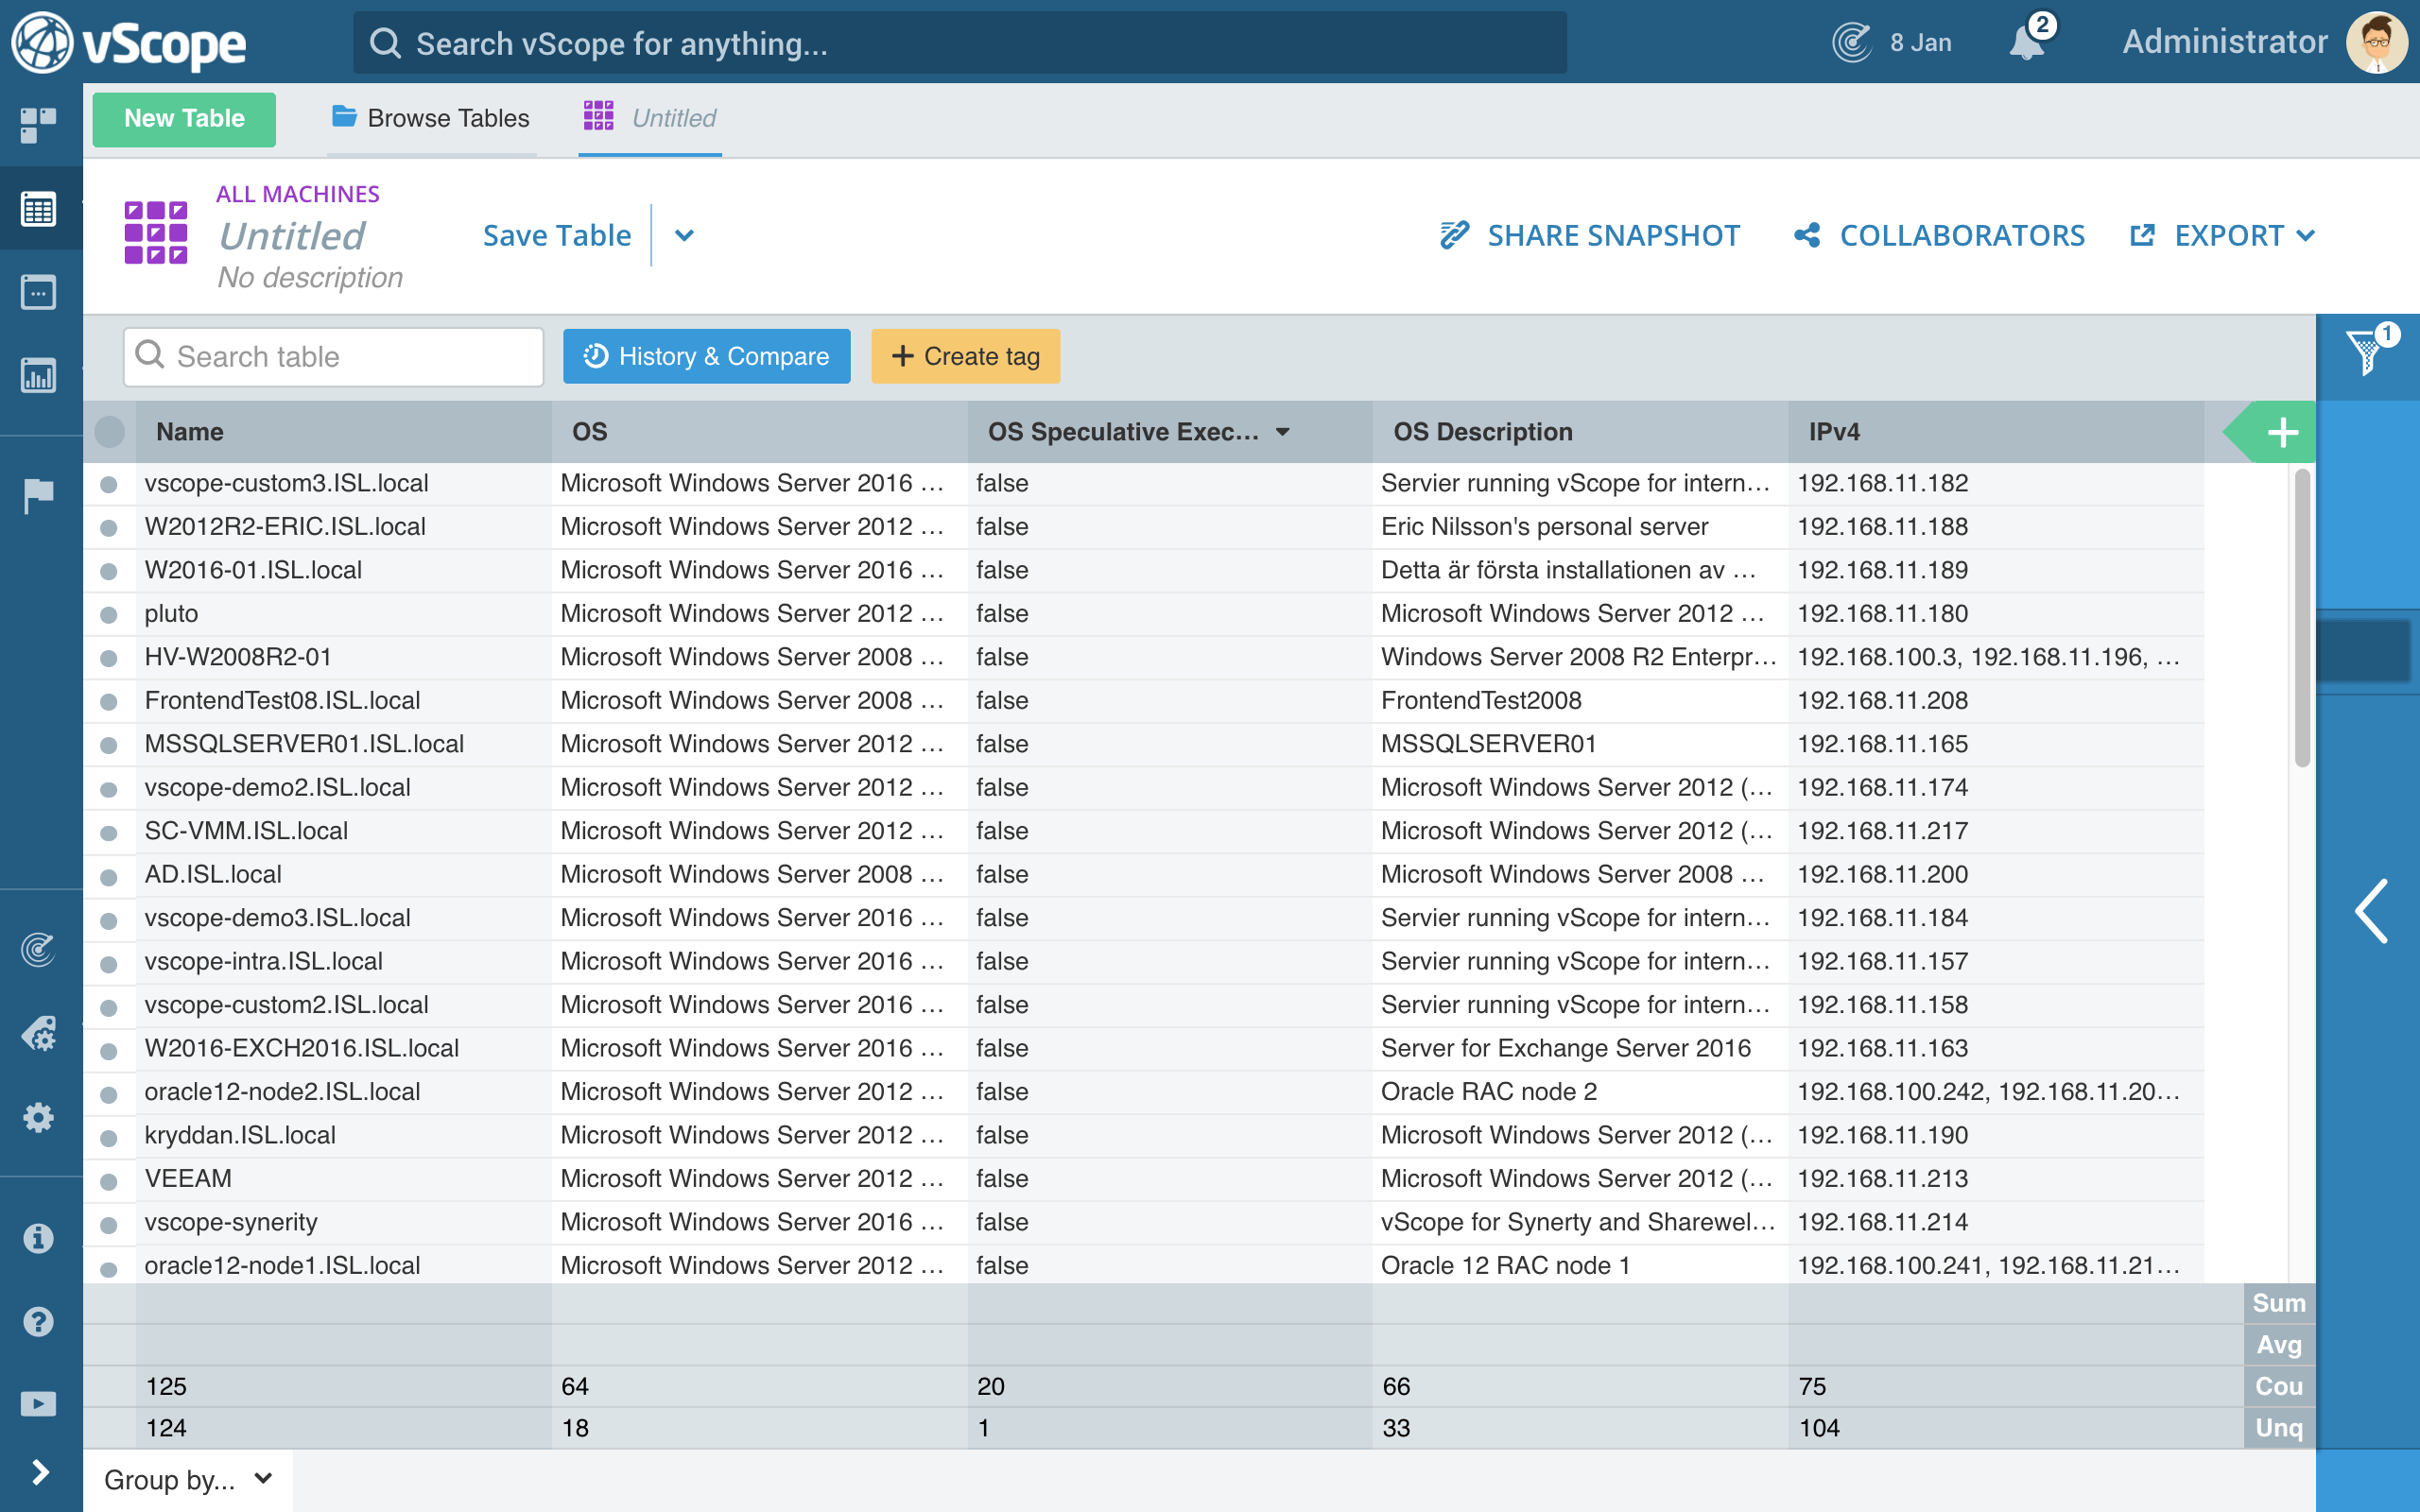
Task: Open the sidebar icon directly below Tables
Action: pos(38,292)
